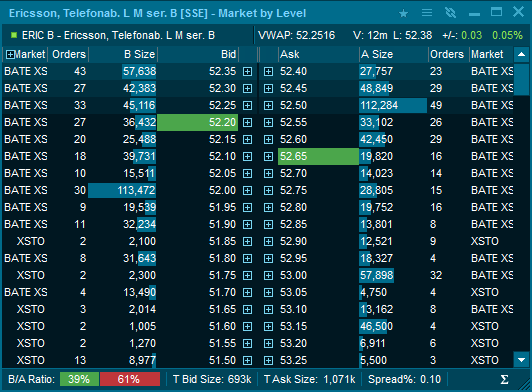Viewport: 532px width, 392px height.
Task: Click bid price 51.50 in bottom row
Action: (223, 360)
